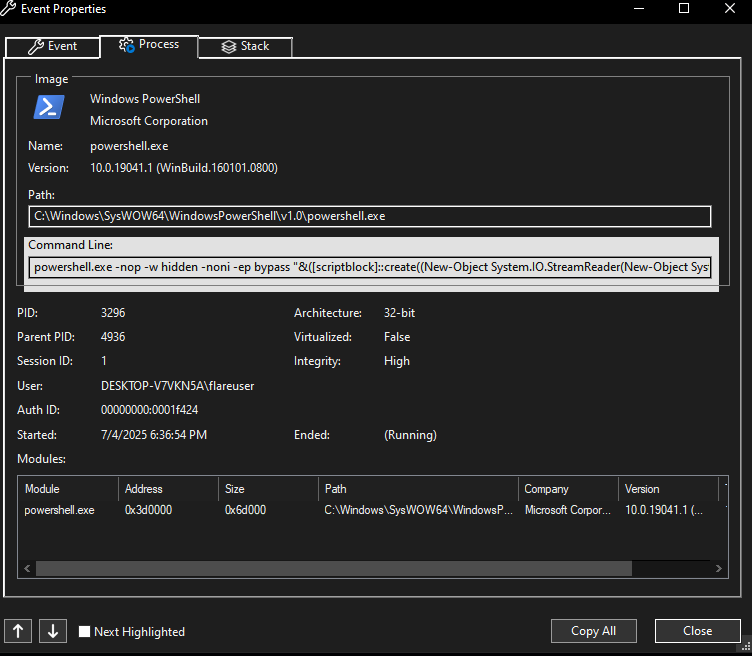Sort modules by Version column header
The width and height of the screenshot is (752, 656).
pos(669,489)
